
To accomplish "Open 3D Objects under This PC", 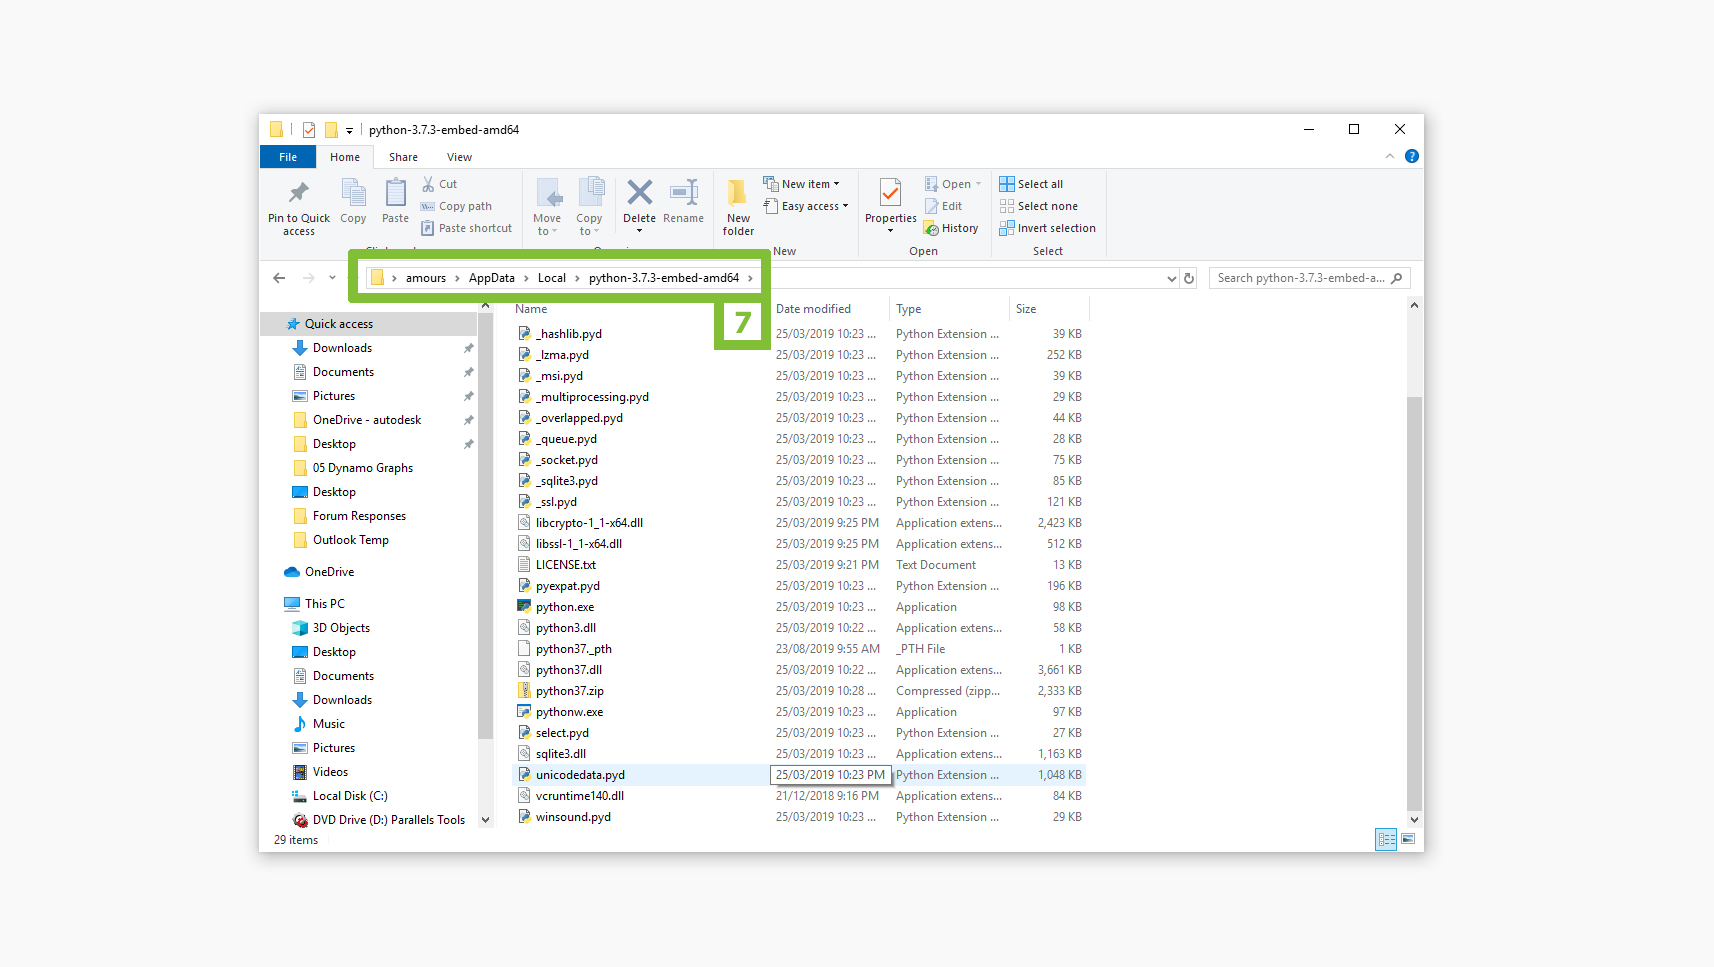I will click(341, 628).
